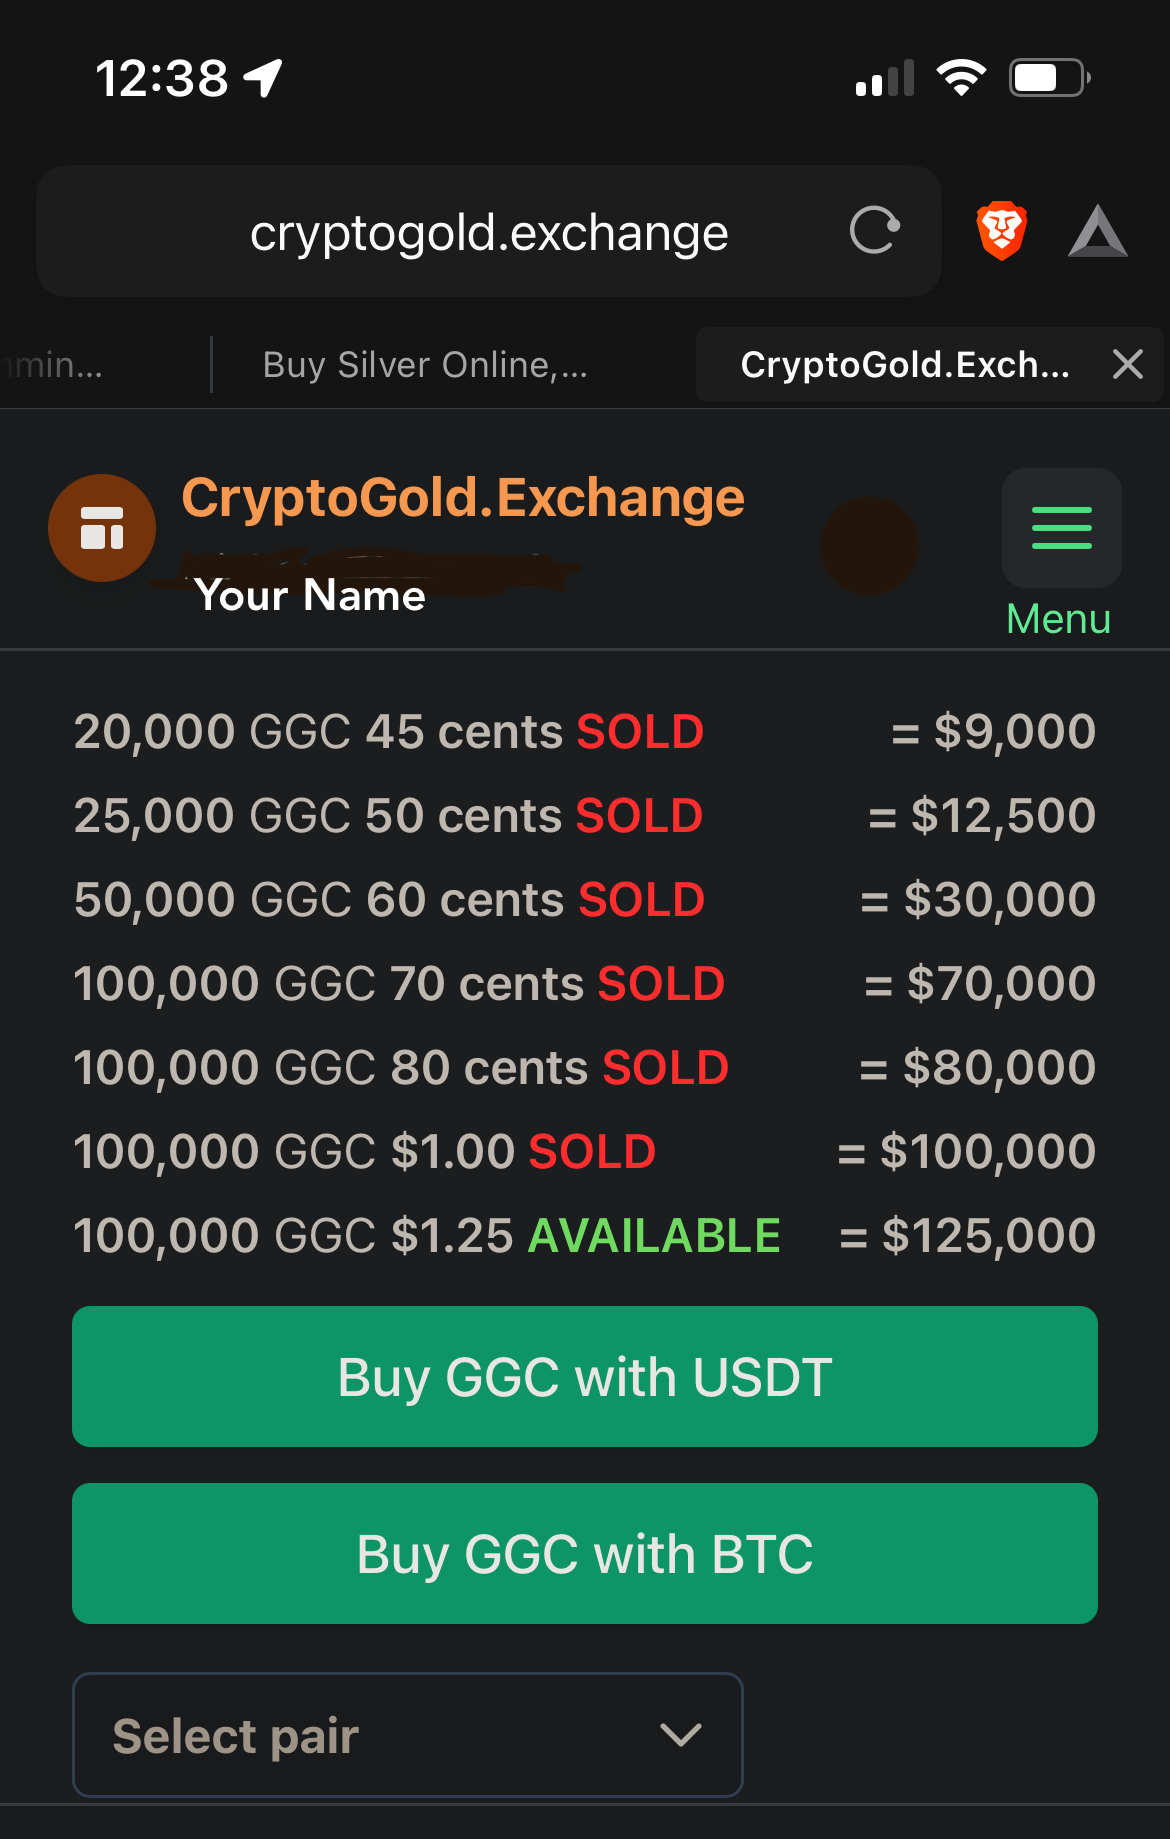
Task: Tap the CryptoGold.Exchange title link
Action: click(x=462, y=498)
